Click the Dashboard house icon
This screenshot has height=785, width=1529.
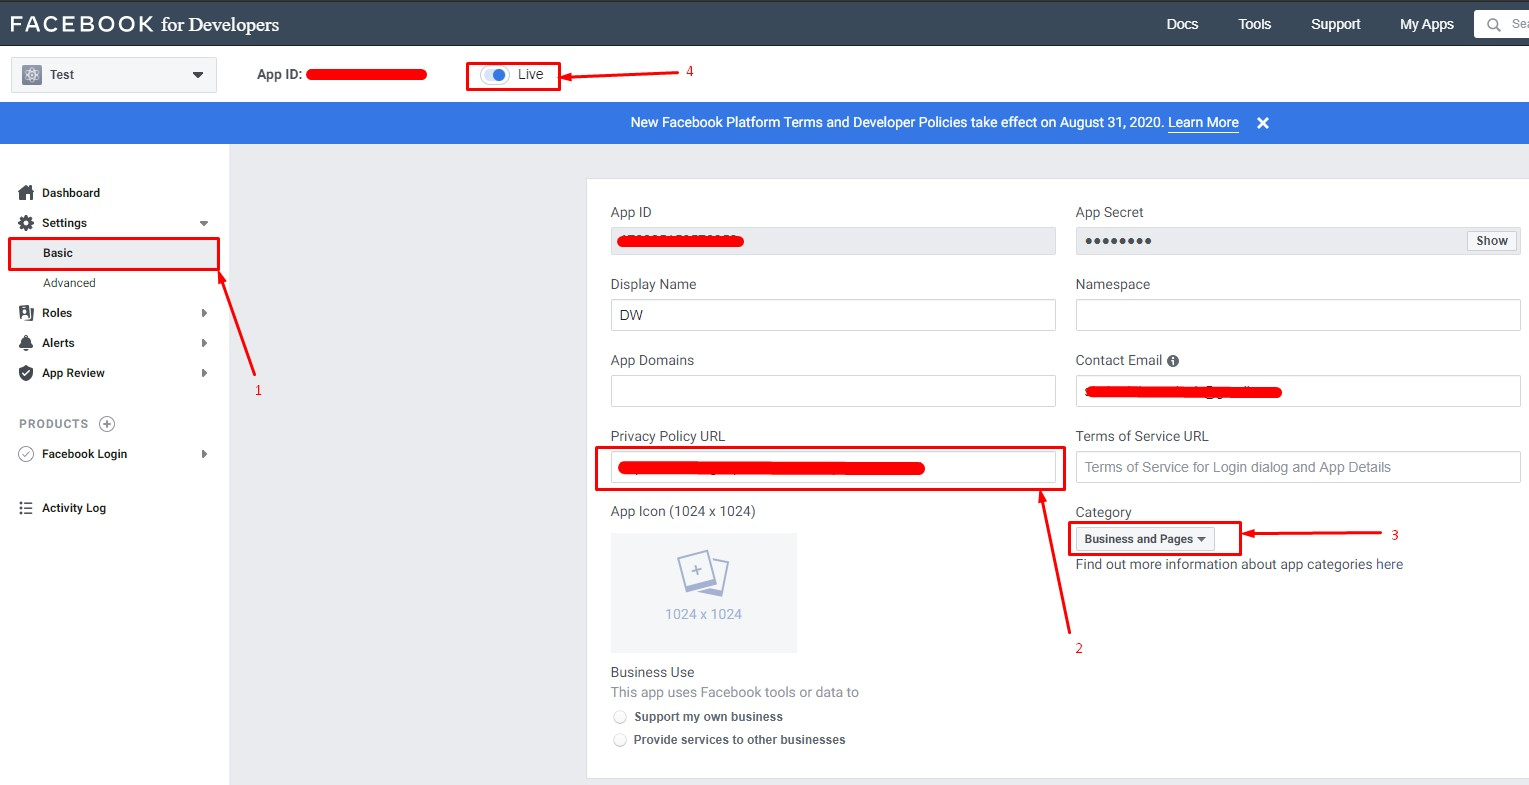(26, 193)
